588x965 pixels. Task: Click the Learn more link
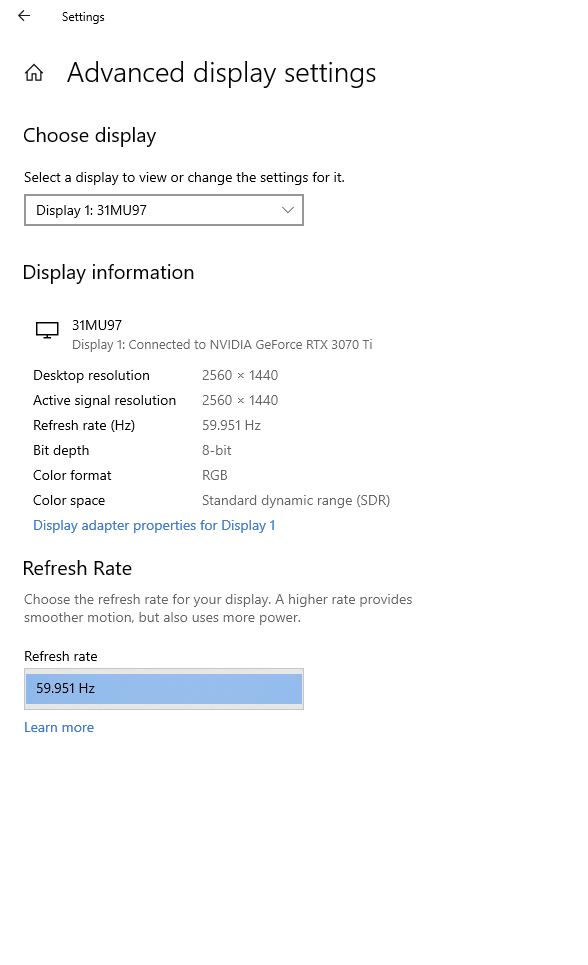pos(59,727)
